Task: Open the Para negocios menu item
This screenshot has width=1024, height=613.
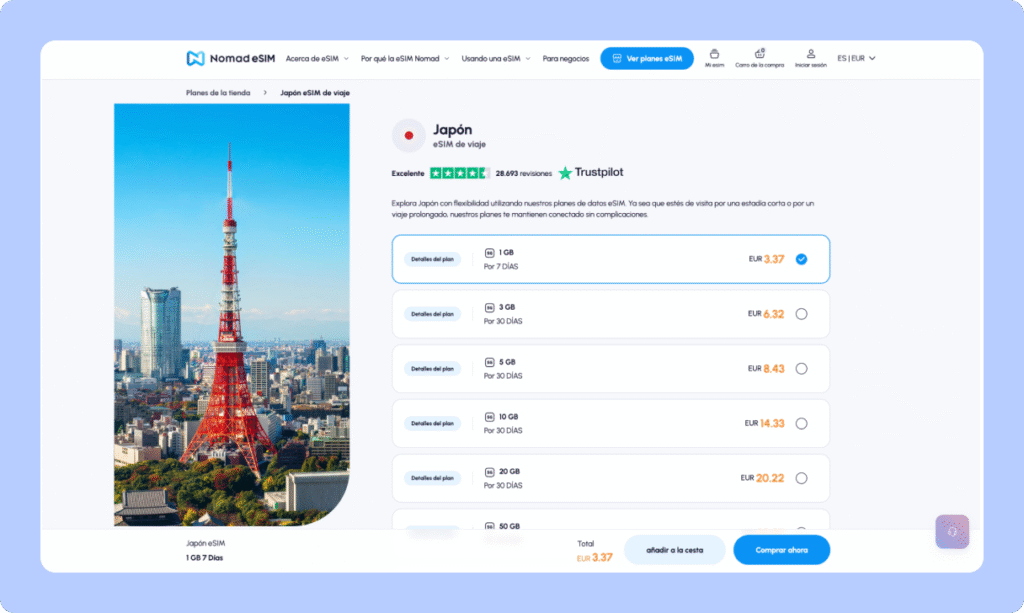Action: point(566,59)
